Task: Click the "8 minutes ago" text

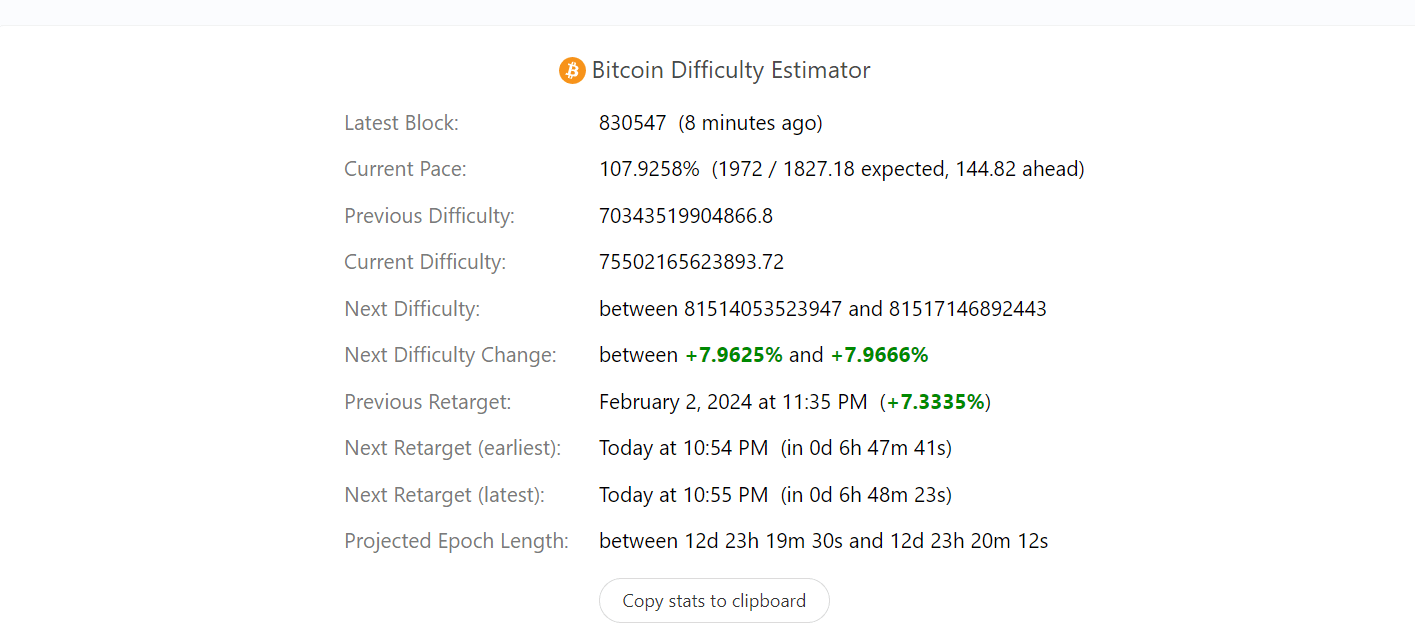Action: pyautogui.click(x=750, y=123)
